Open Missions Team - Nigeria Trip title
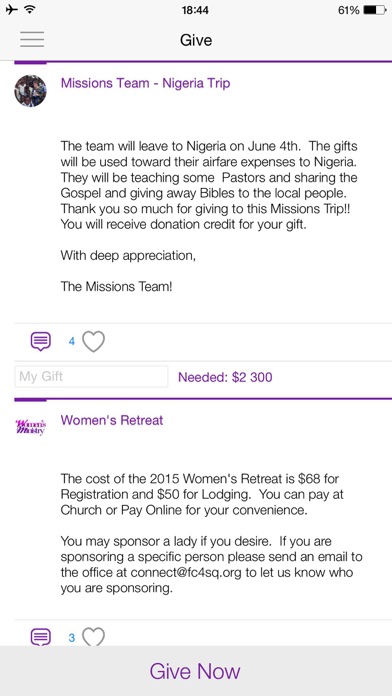Viewport: 392px width, 696px height. tap(145, 83)
